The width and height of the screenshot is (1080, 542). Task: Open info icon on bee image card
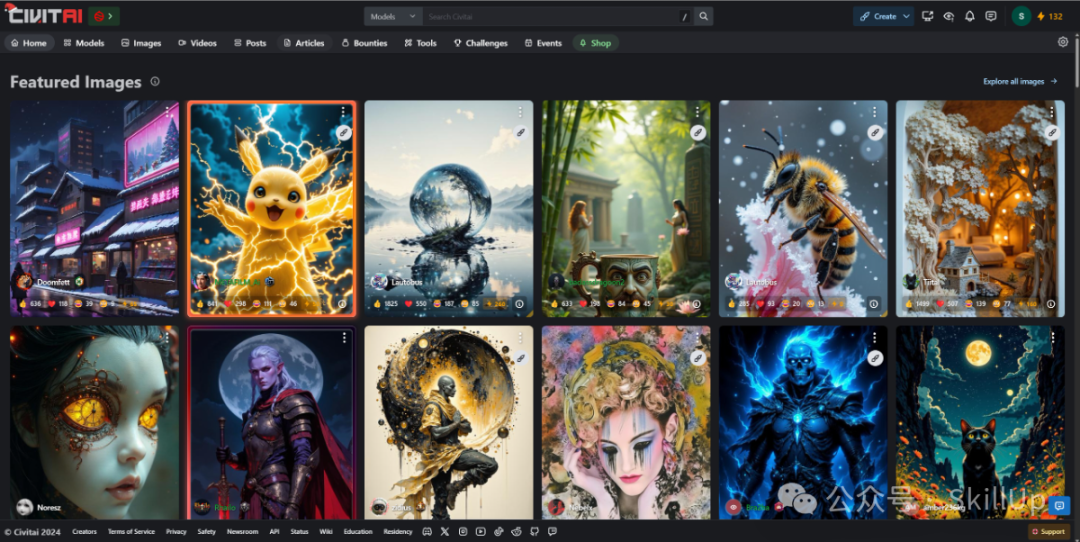click(x=873, y=304)
